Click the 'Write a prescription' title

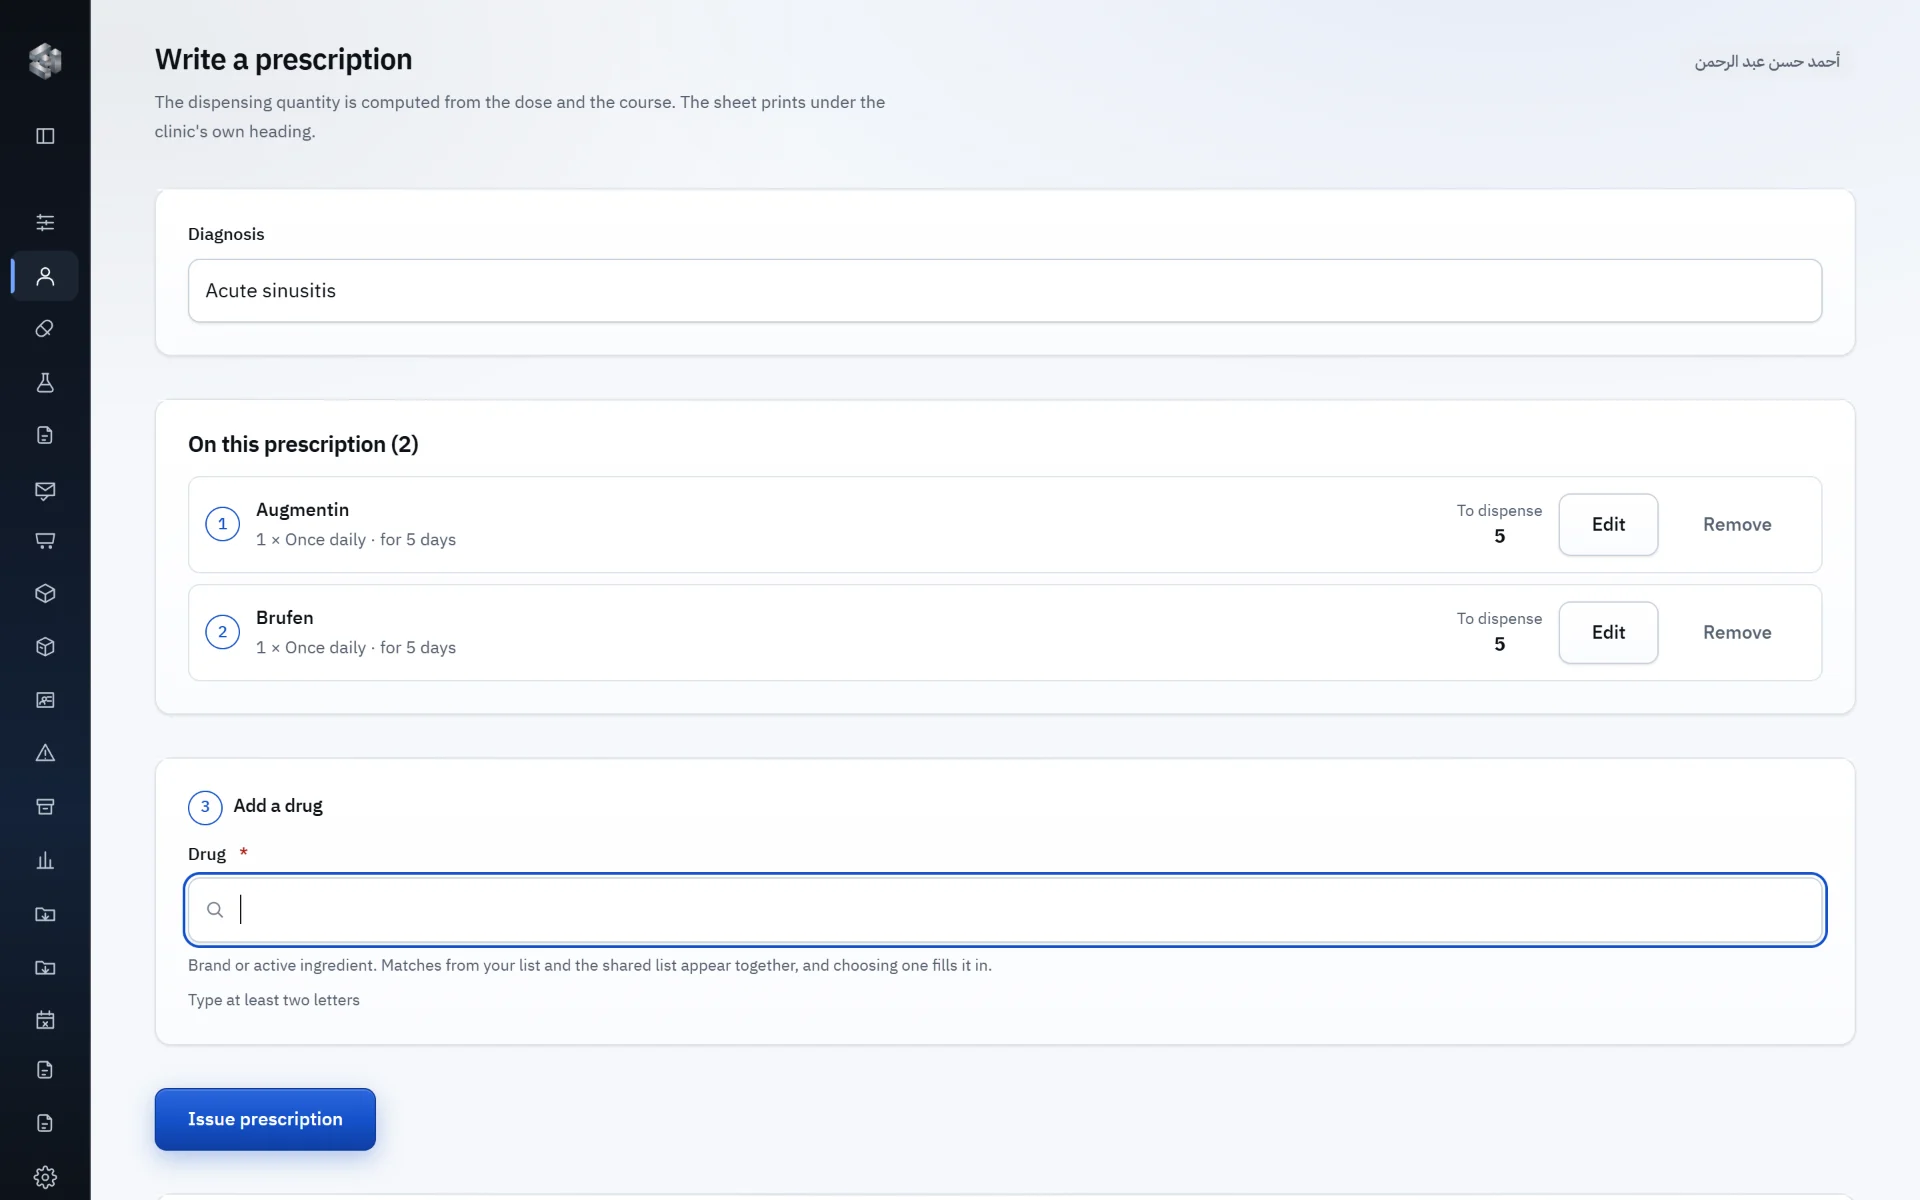[x=283, y=59]
